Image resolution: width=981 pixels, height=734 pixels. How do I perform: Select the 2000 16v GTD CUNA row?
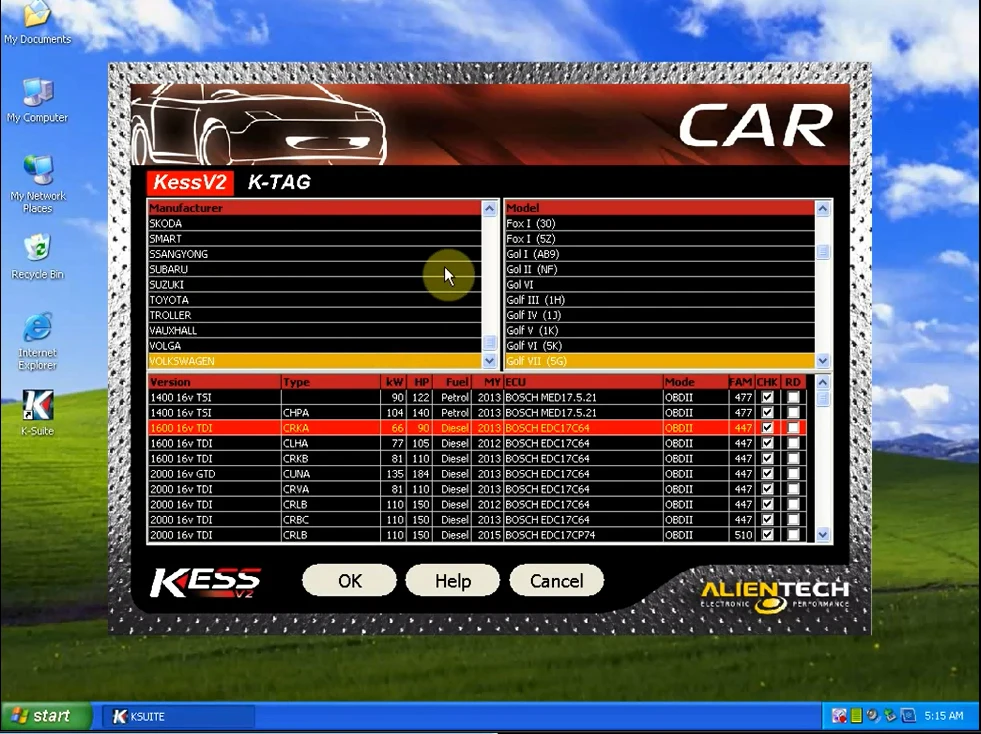click(x=477, y=474)
